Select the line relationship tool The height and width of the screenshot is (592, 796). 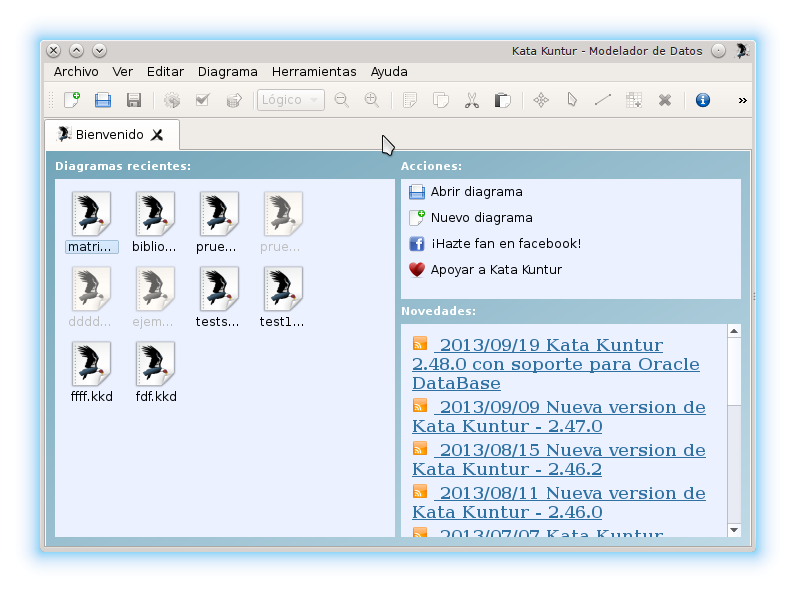click(603, 100)
